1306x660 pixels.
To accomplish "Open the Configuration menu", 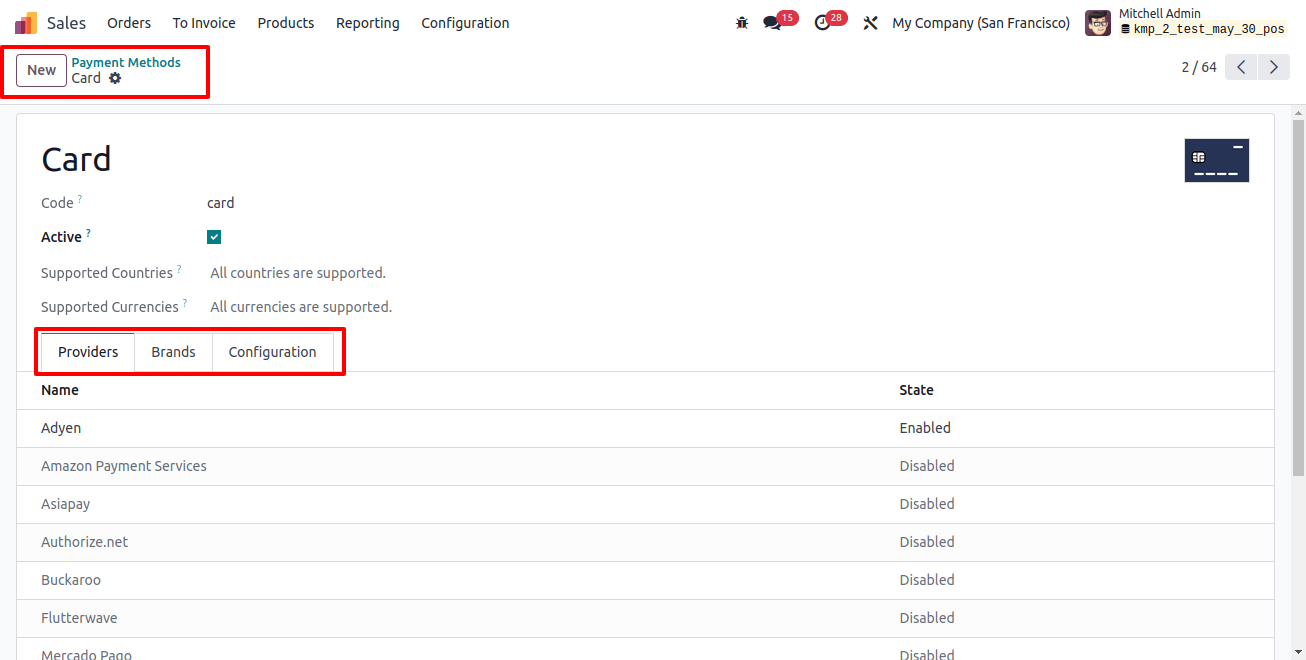I will click(x=465, y=23).
